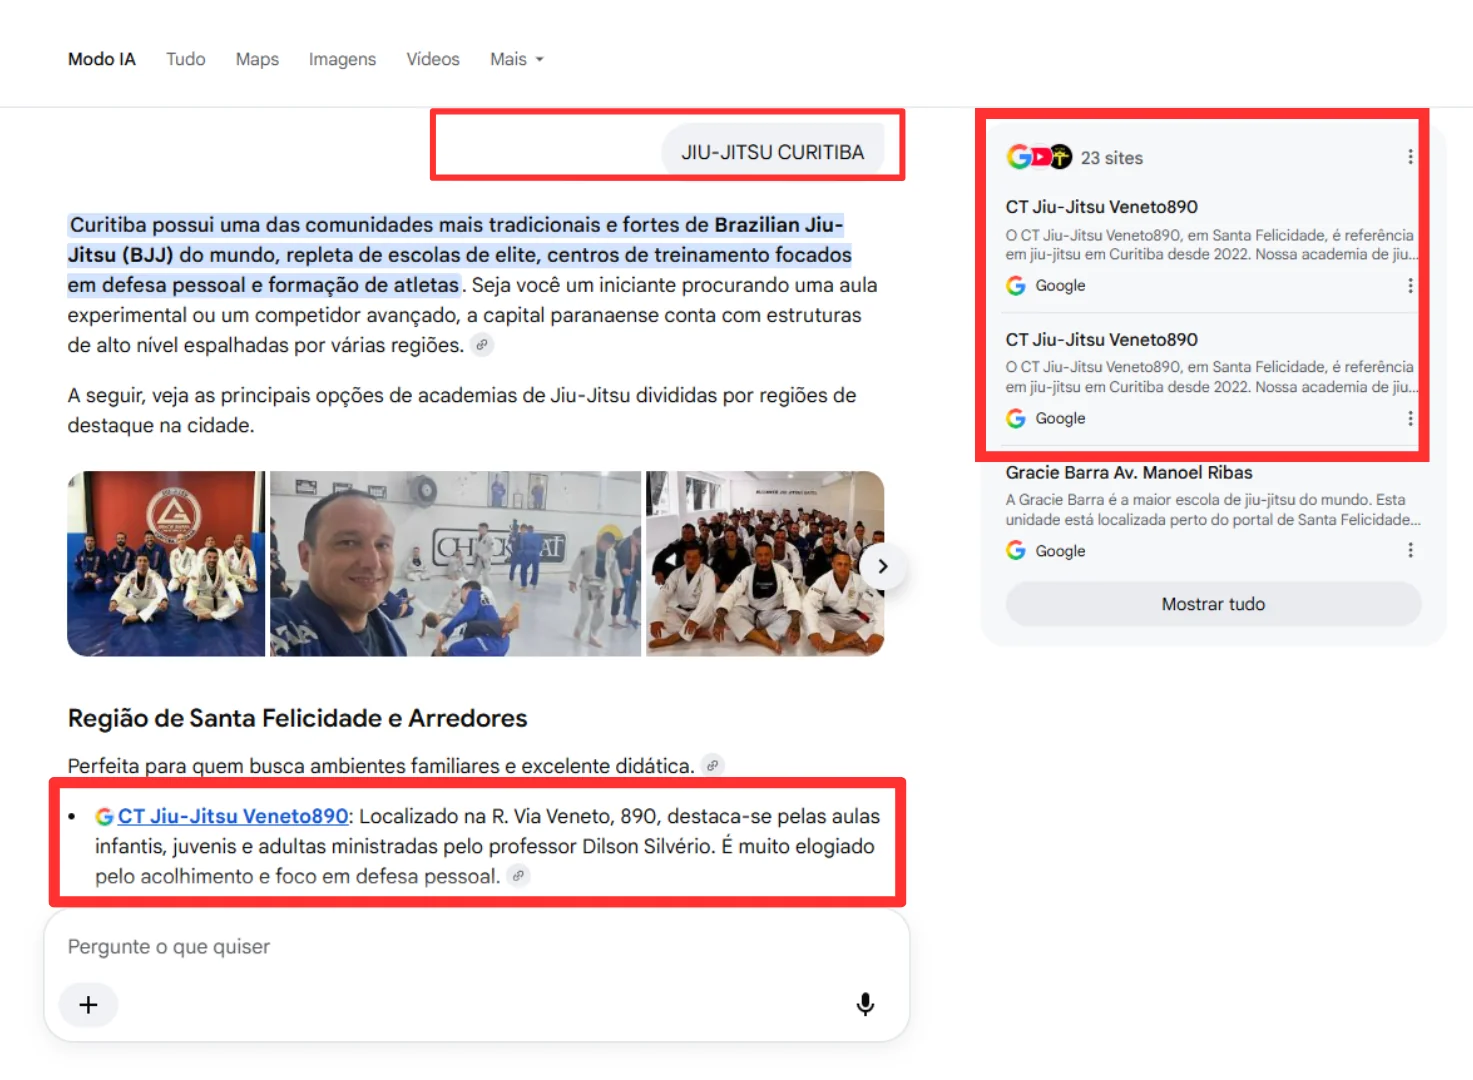Open the Vídeos tab
1473x1080 pixels.
[432, 59]
